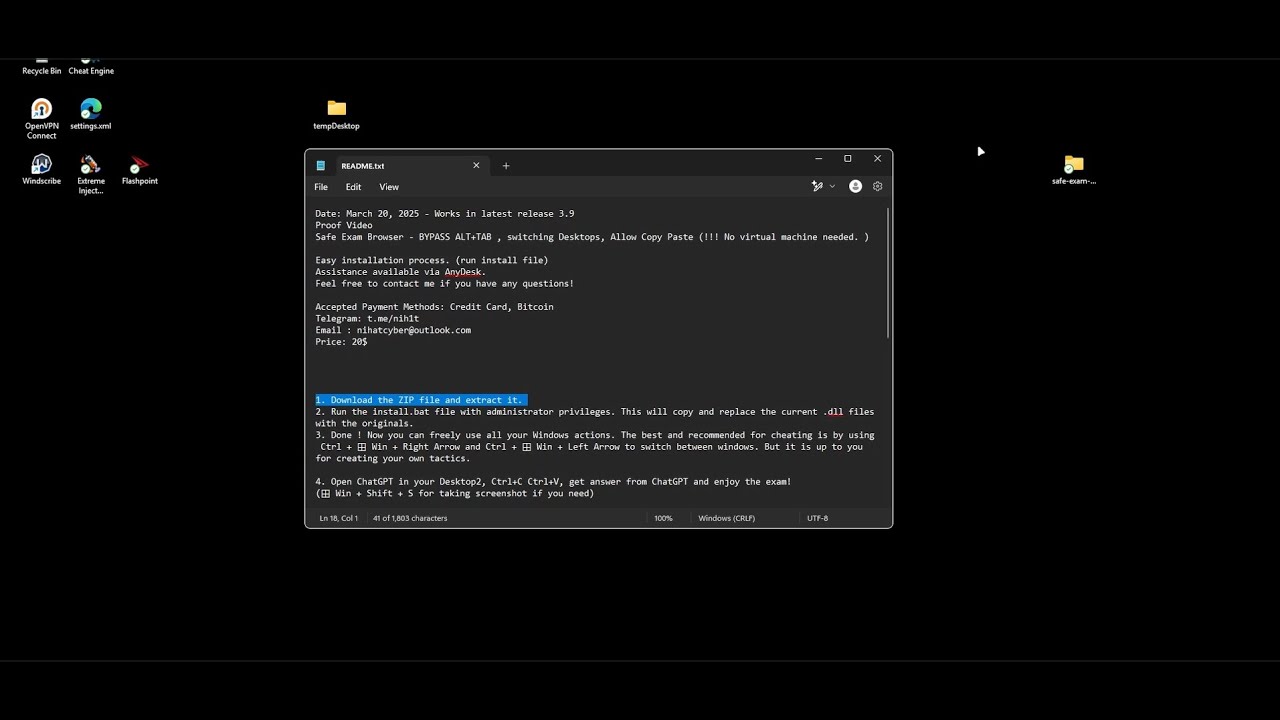Click the UTF-8 encoding indicator
The height and width of the screenshot is (720, 1280).
(818, 518)
